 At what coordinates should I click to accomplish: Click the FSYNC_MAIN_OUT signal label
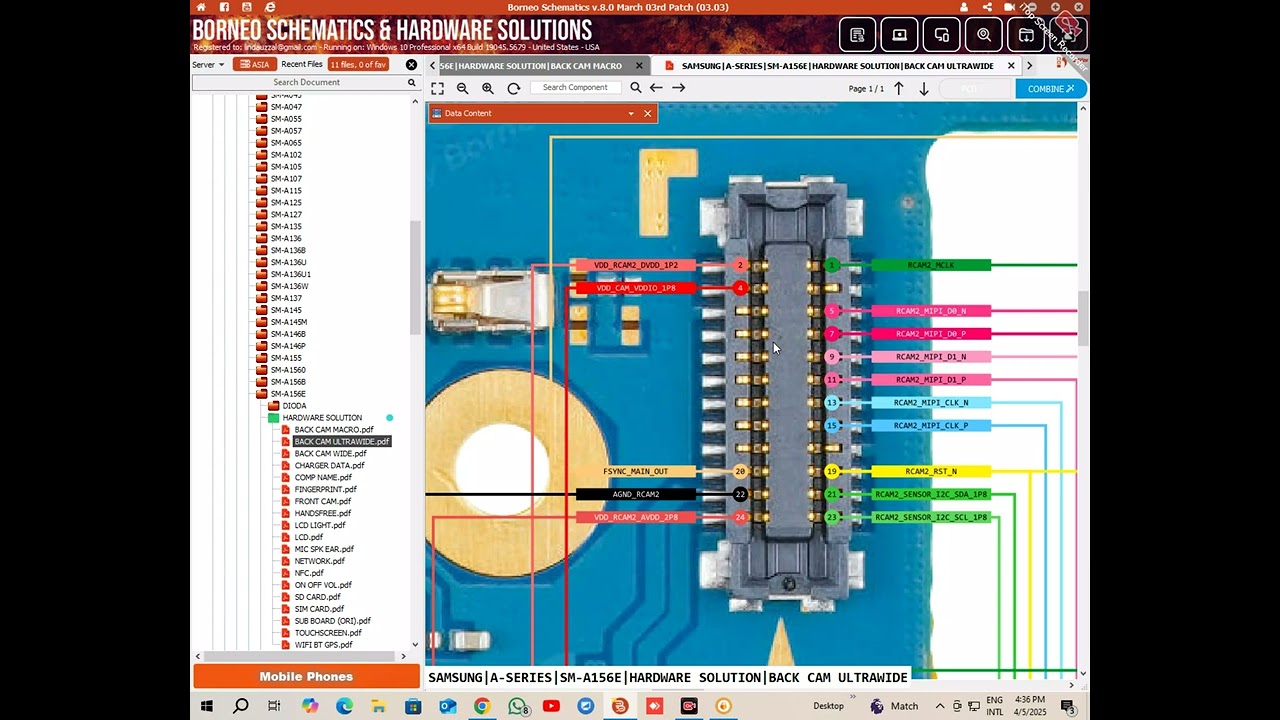click(636, 472)
